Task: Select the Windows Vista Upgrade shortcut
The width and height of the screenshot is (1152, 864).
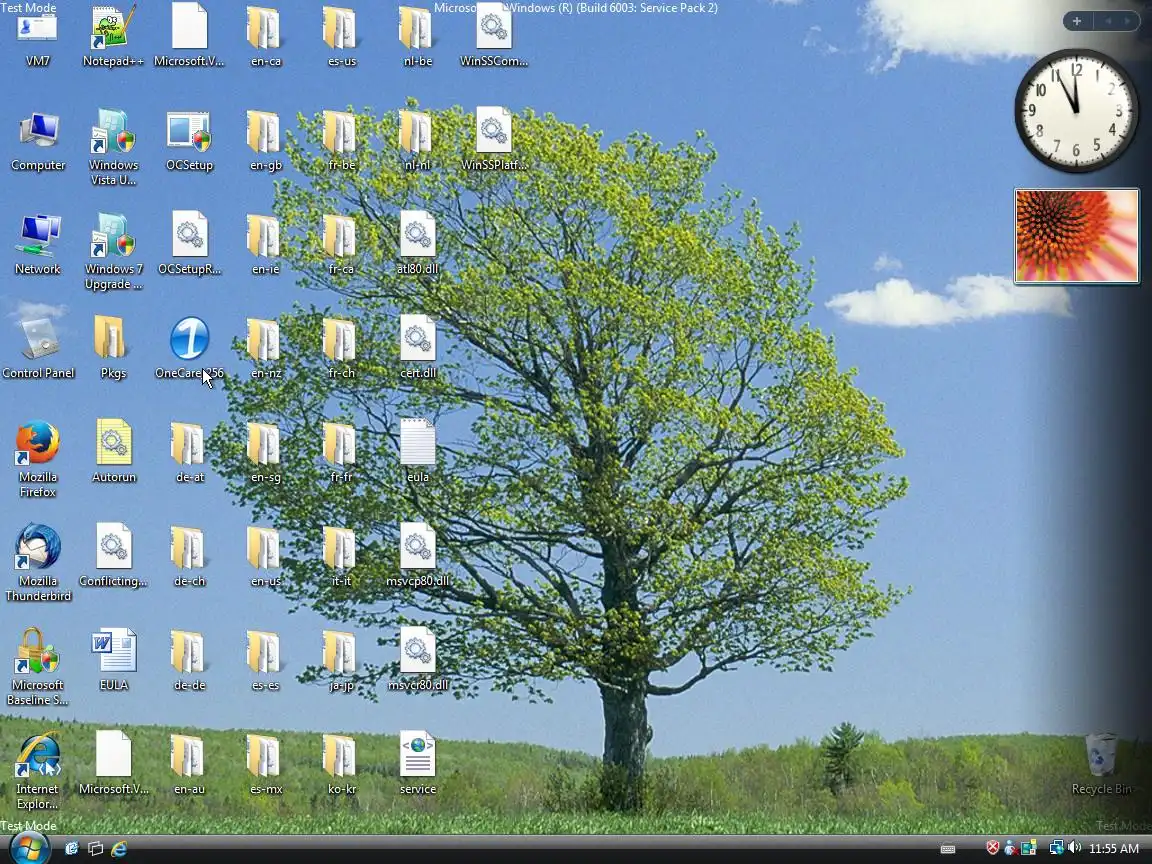Action: tap(113, 147)
